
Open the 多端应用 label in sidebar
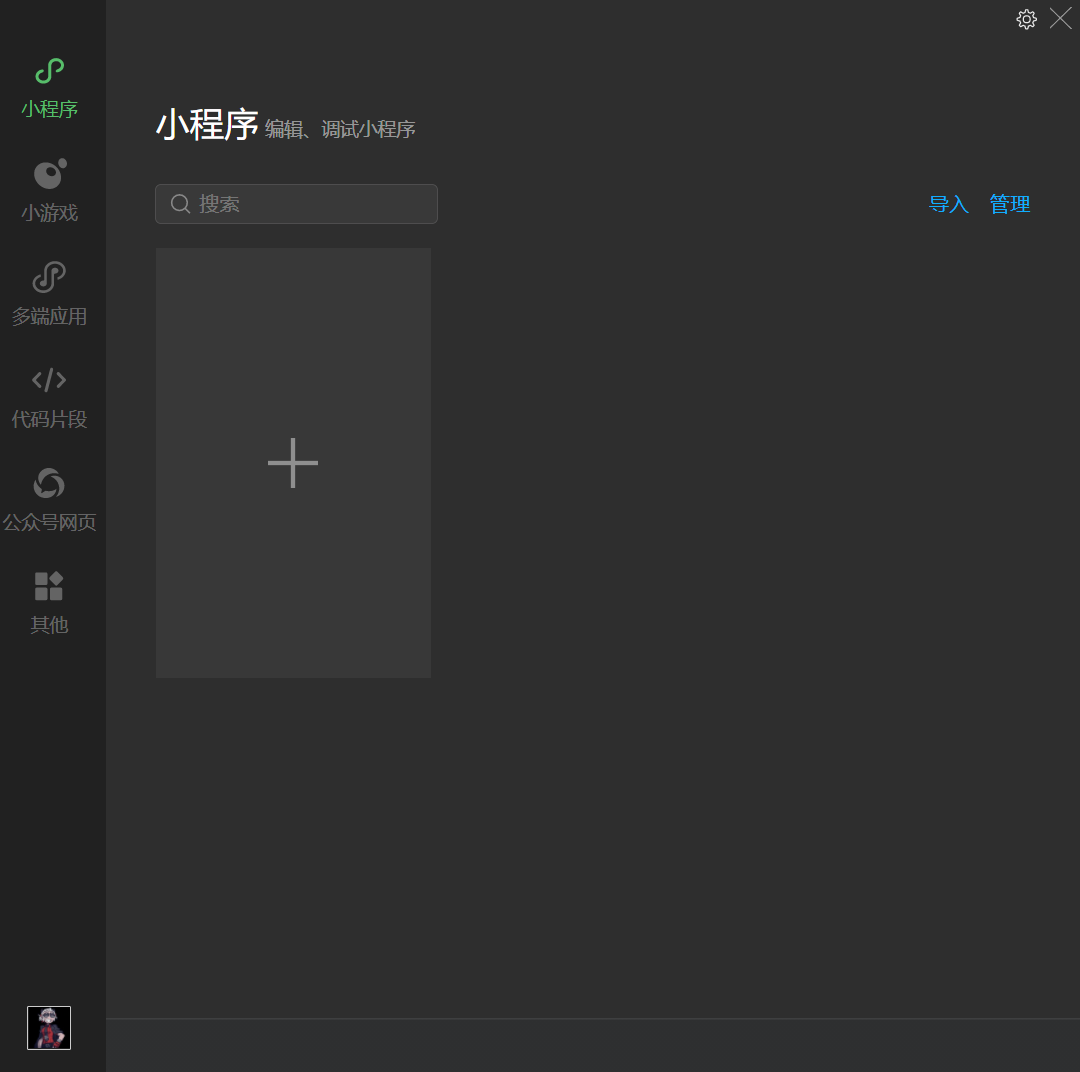pos(49,317)
